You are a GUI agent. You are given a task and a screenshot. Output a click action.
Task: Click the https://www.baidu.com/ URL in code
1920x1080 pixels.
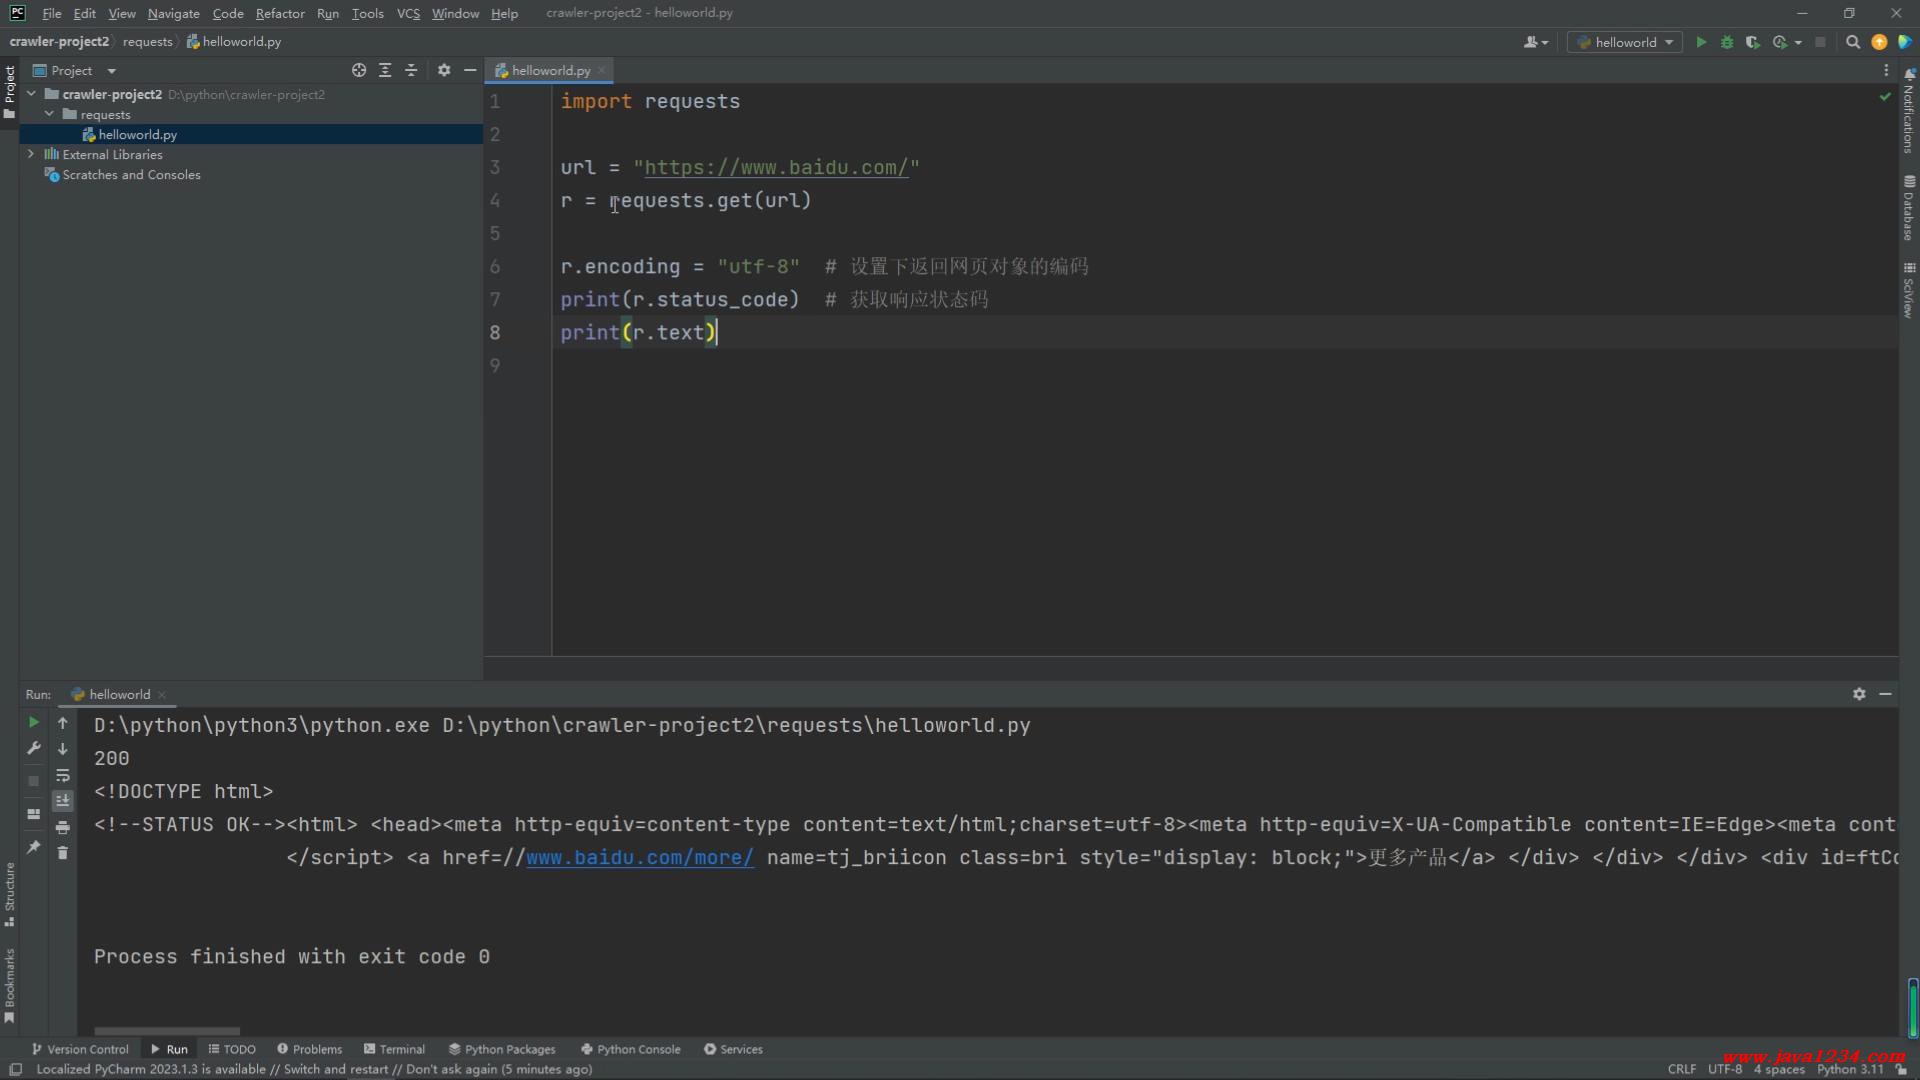click(x=776, y=168)
